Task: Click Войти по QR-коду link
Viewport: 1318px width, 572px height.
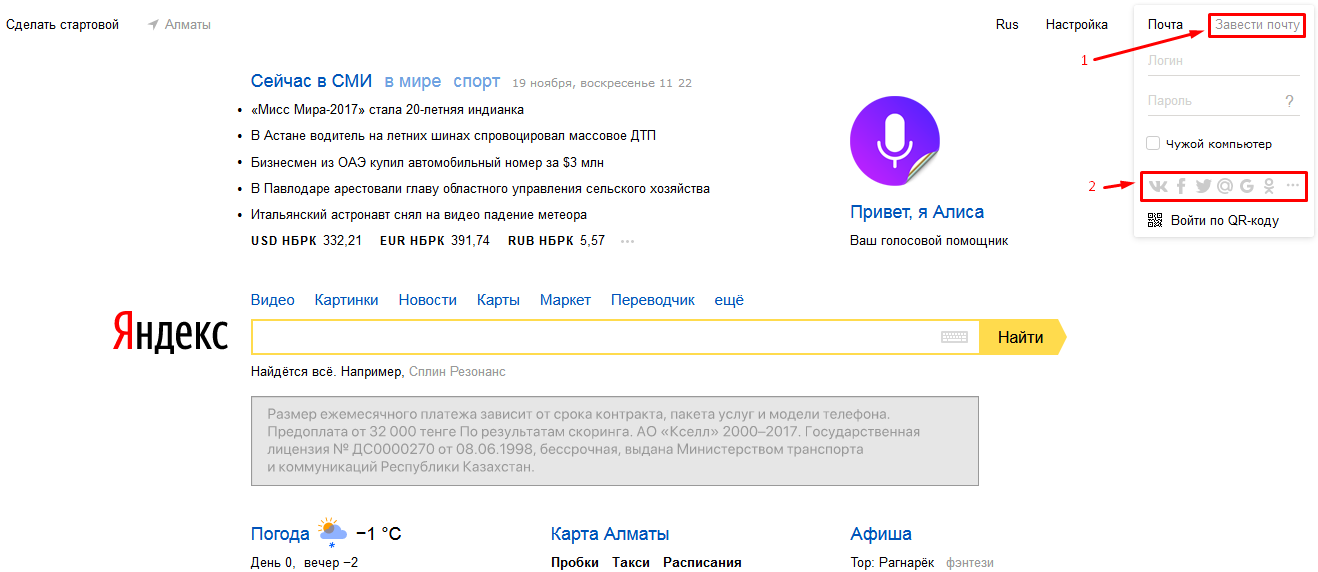Action: (x=1225, y=220)
